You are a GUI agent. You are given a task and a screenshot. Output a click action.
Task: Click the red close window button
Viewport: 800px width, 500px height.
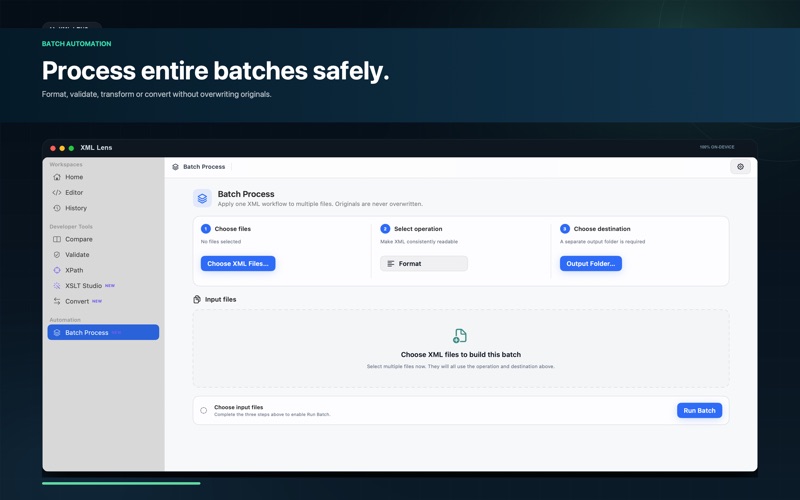point(53,148)
